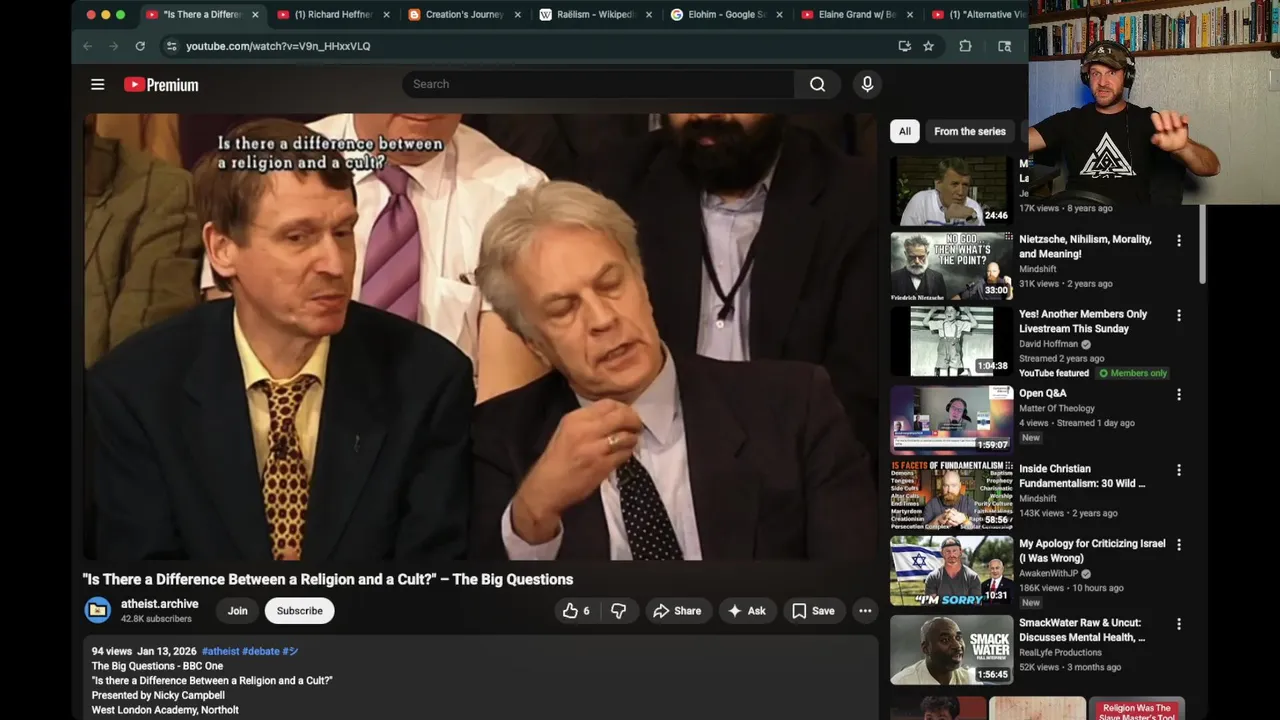Screen dimensions: 1280x720
Task: Open the Open Q&A video thumbnail
Action: tap(951, 420)
